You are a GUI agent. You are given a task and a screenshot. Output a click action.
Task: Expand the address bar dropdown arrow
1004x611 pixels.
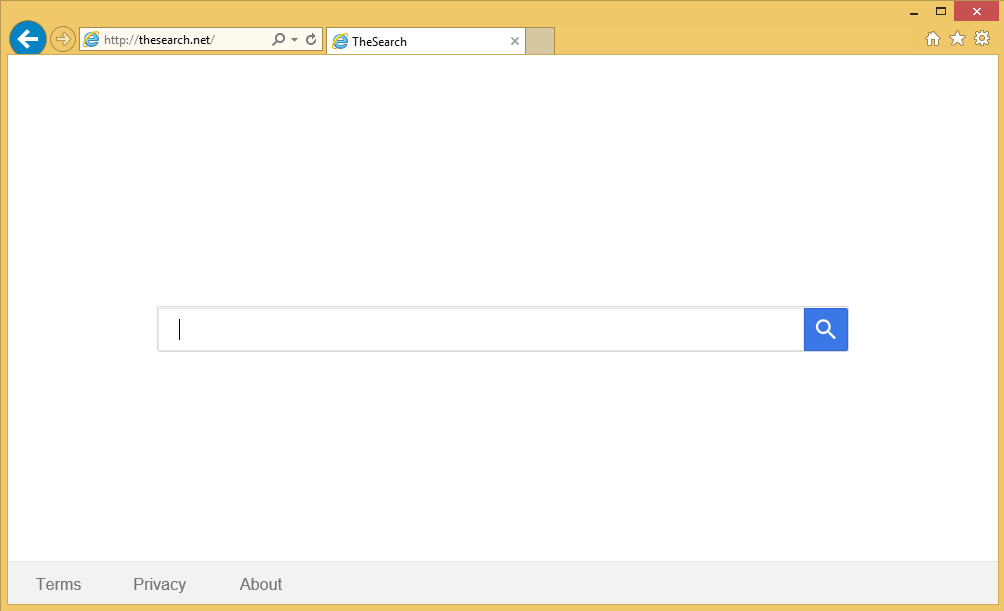(x=295, y=40)
